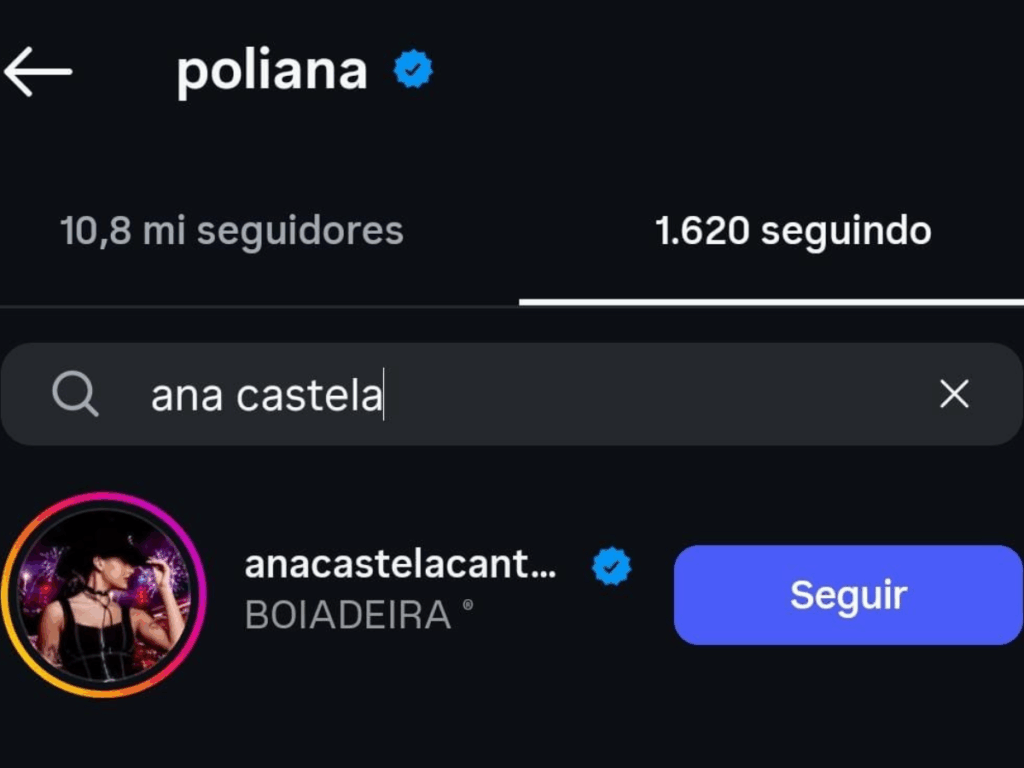The image size is (1024, 768).
Task: Open the anacastelacant profile link
Action: point(400,565)
